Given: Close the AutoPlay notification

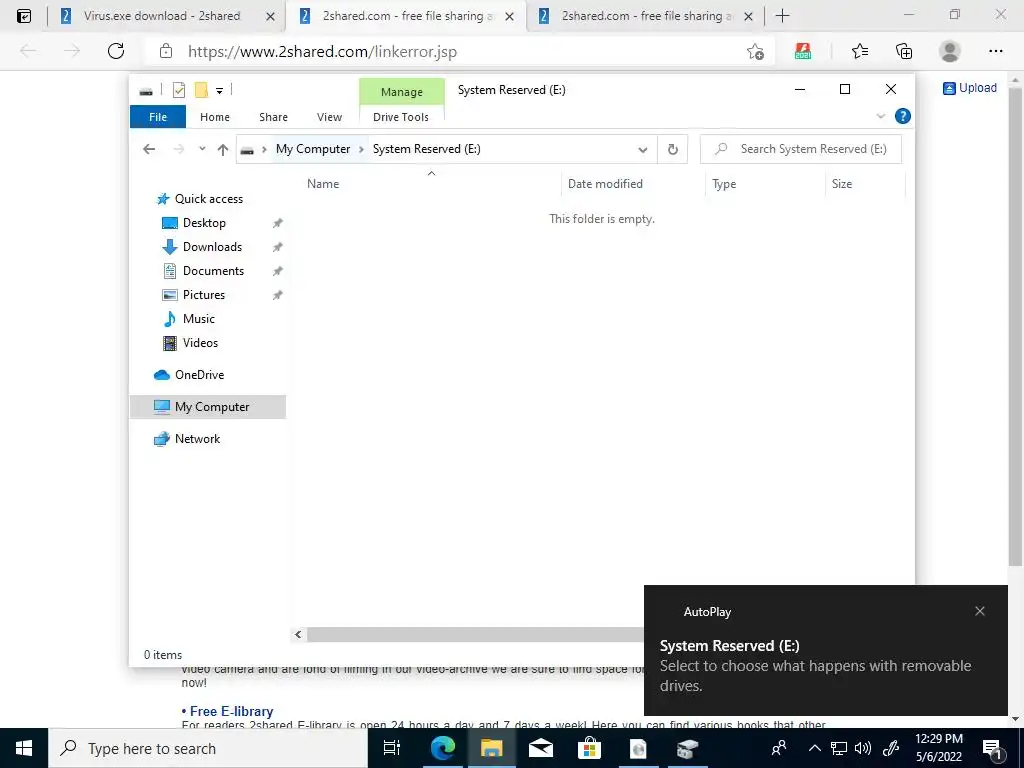Looking at the screenshot, I should point(980,611).
